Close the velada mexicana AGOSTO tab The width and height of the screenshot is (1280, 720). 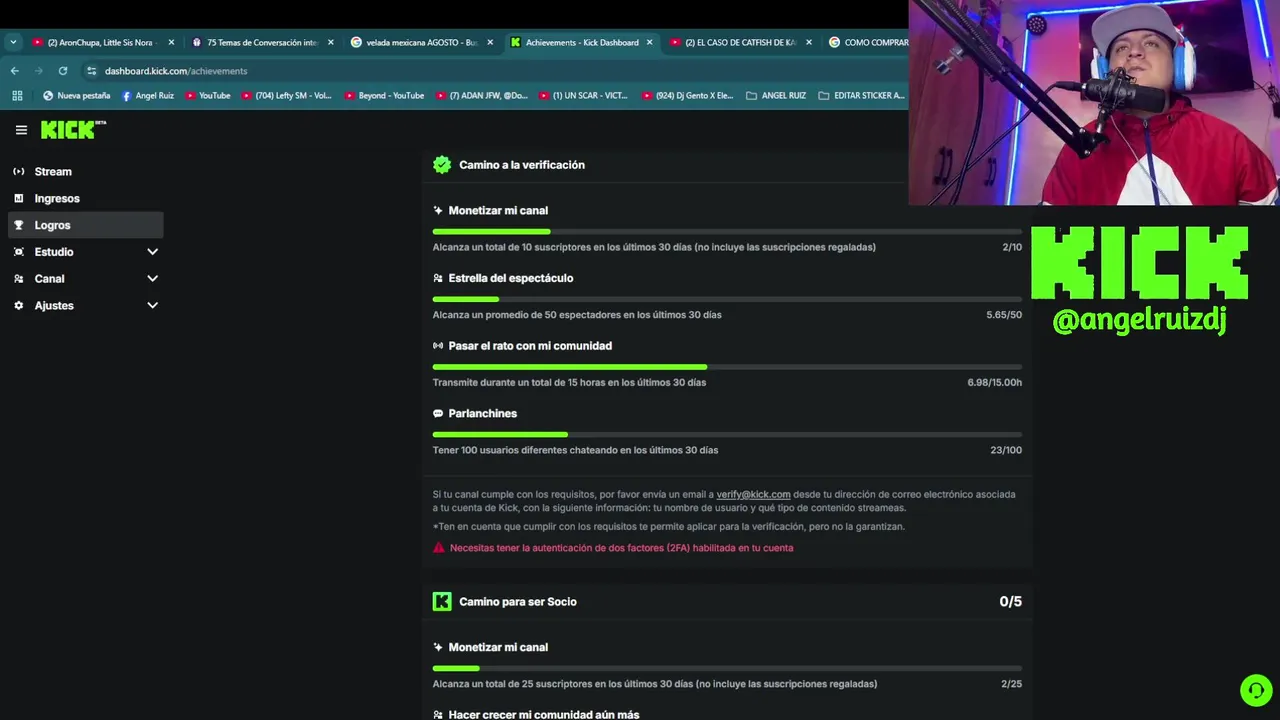click(490, 42)
